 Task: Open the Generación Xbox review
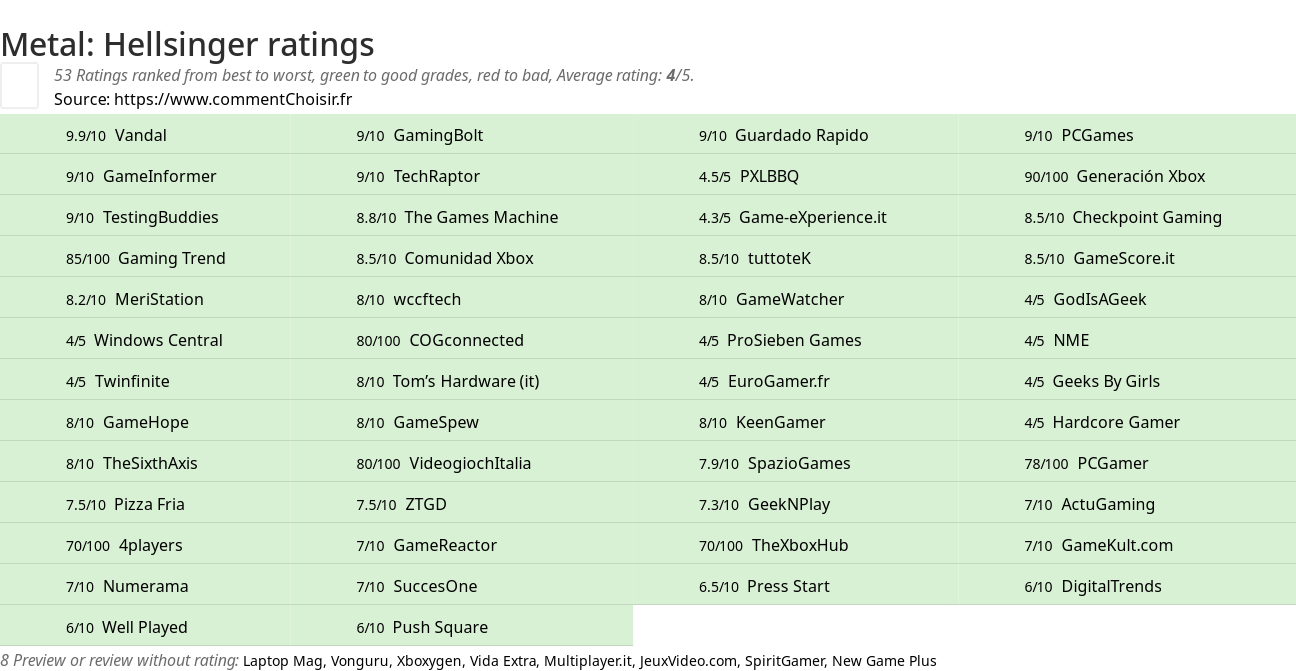tap(1127, 176)
